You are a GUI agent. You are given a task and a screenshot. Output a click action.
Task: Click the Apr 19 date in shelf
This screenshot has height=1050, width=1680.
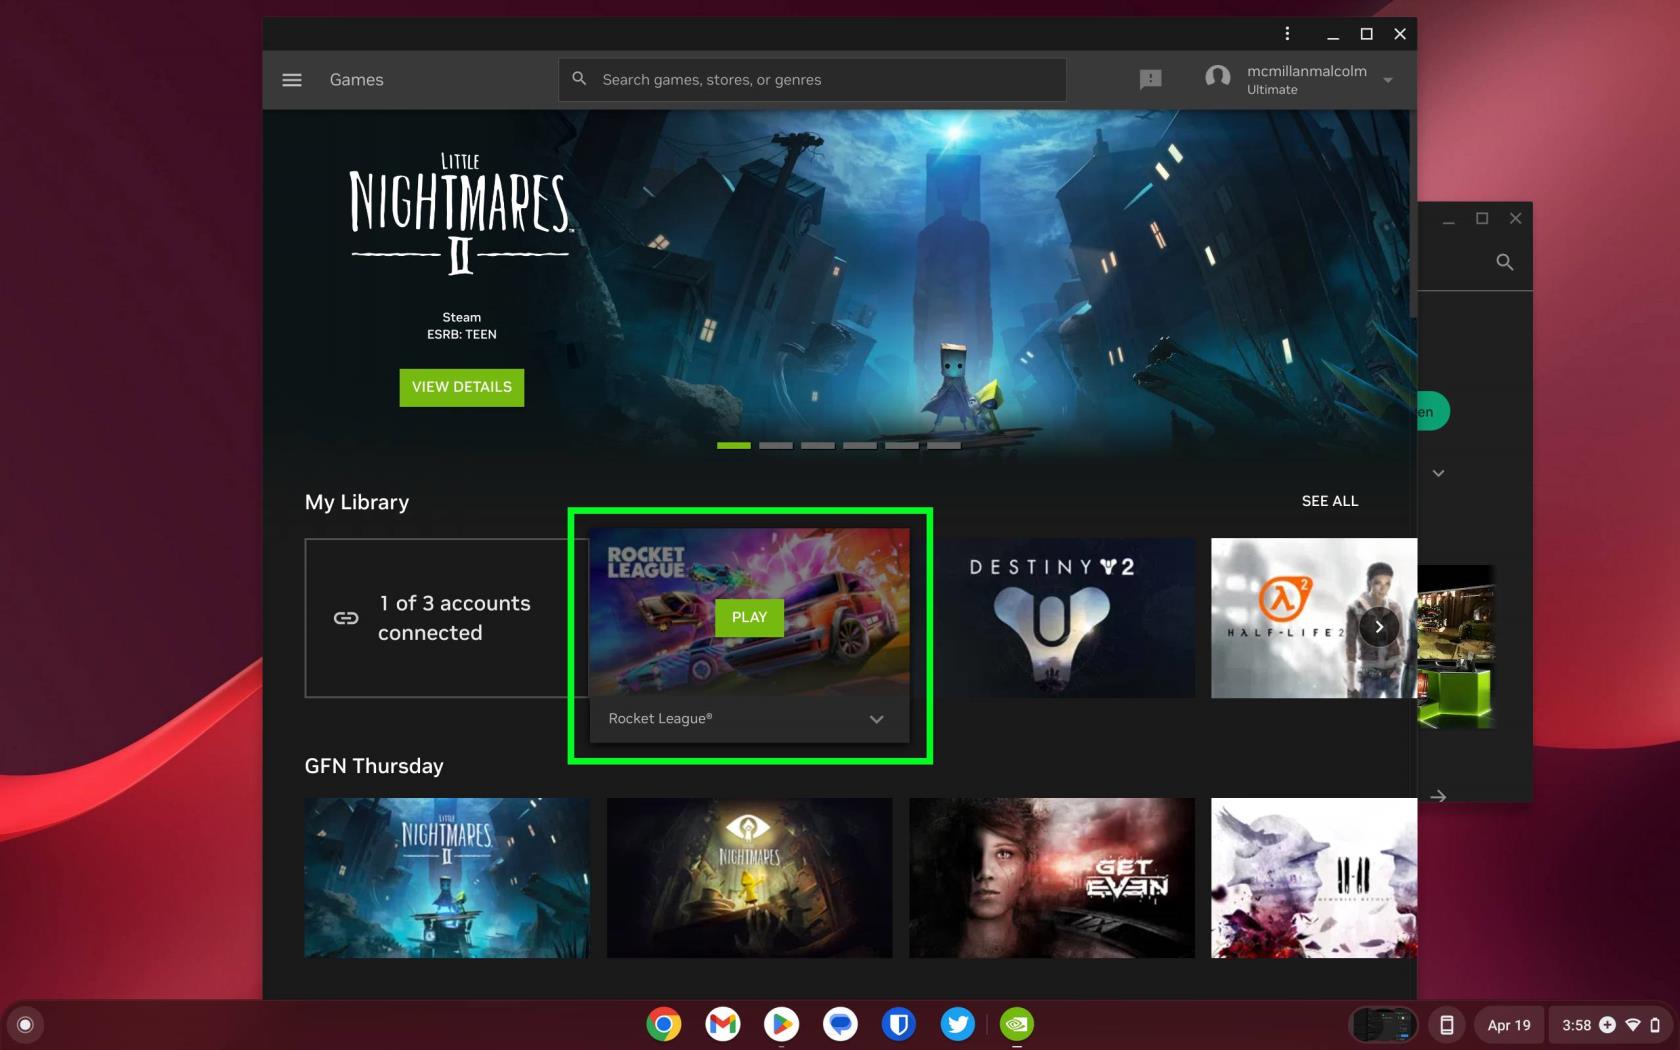coord(1509,1025)
